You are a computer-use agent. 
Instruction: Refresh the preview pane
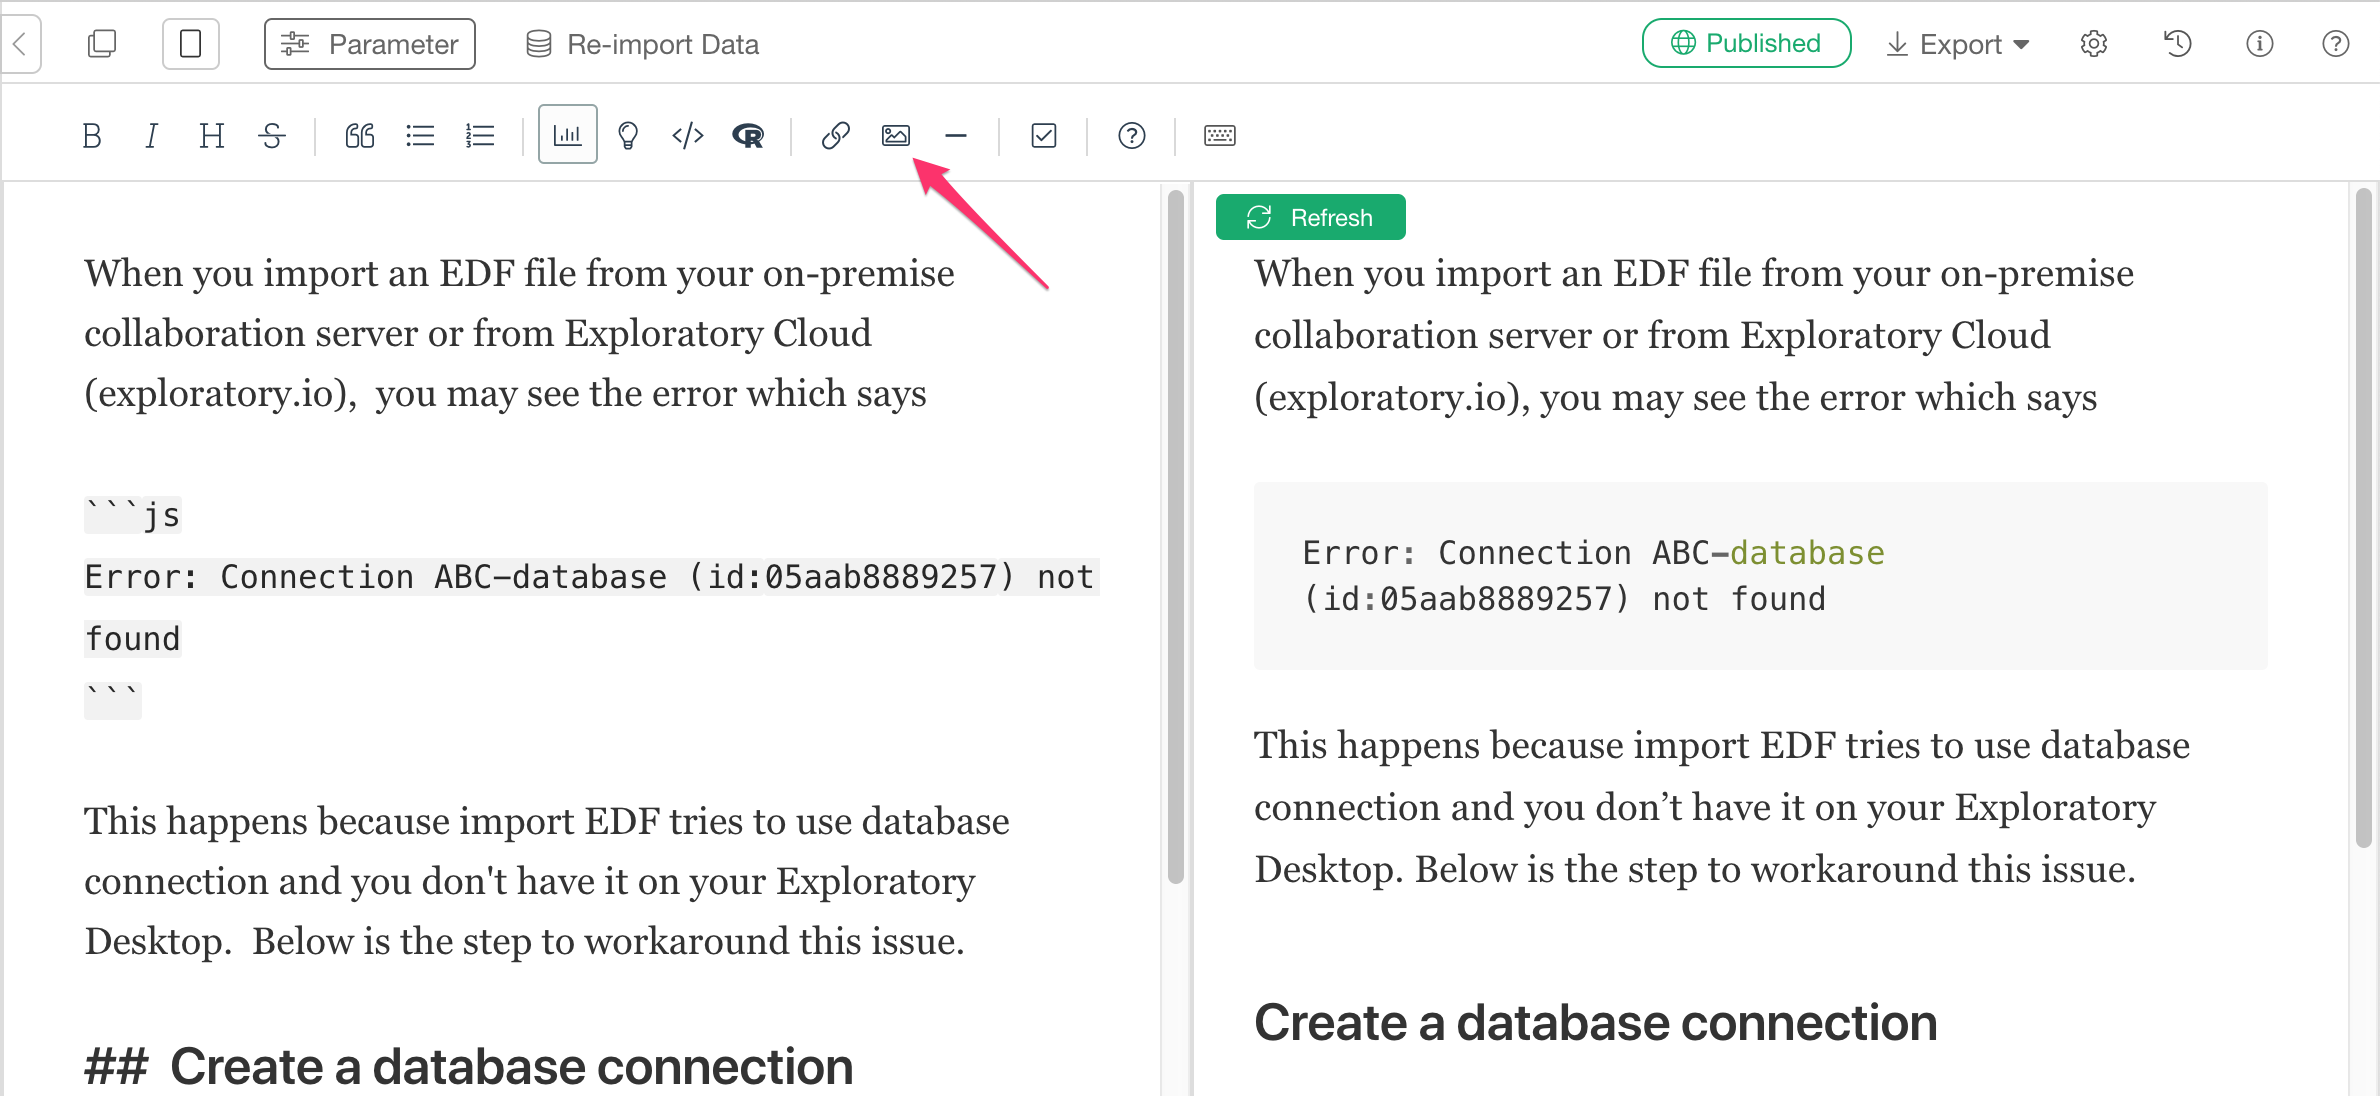(1311, 217)
